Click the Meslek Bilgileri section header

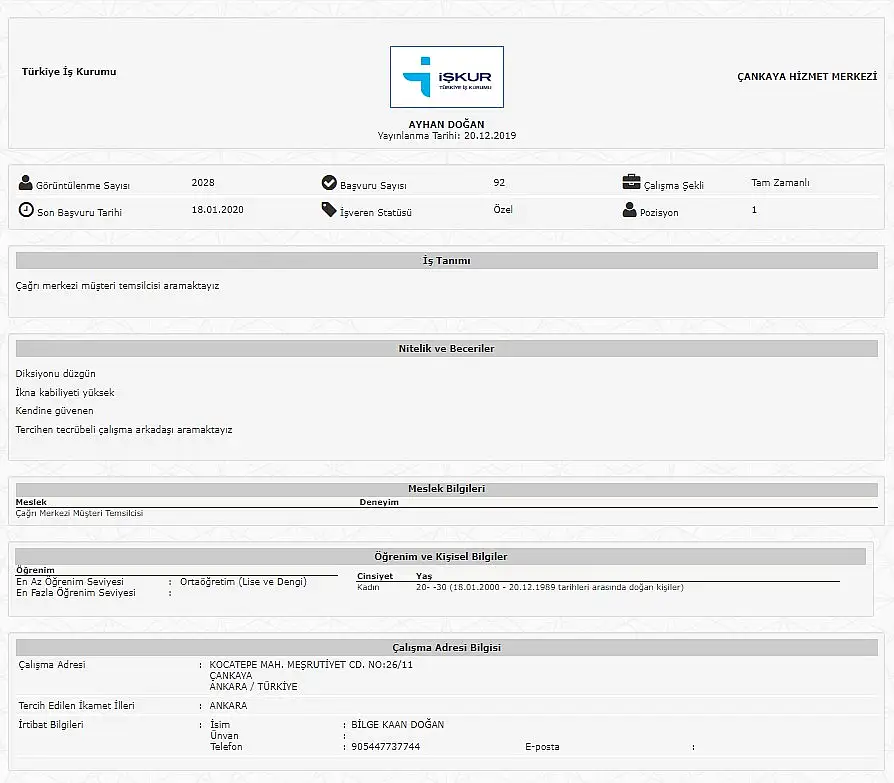(446, 489)
